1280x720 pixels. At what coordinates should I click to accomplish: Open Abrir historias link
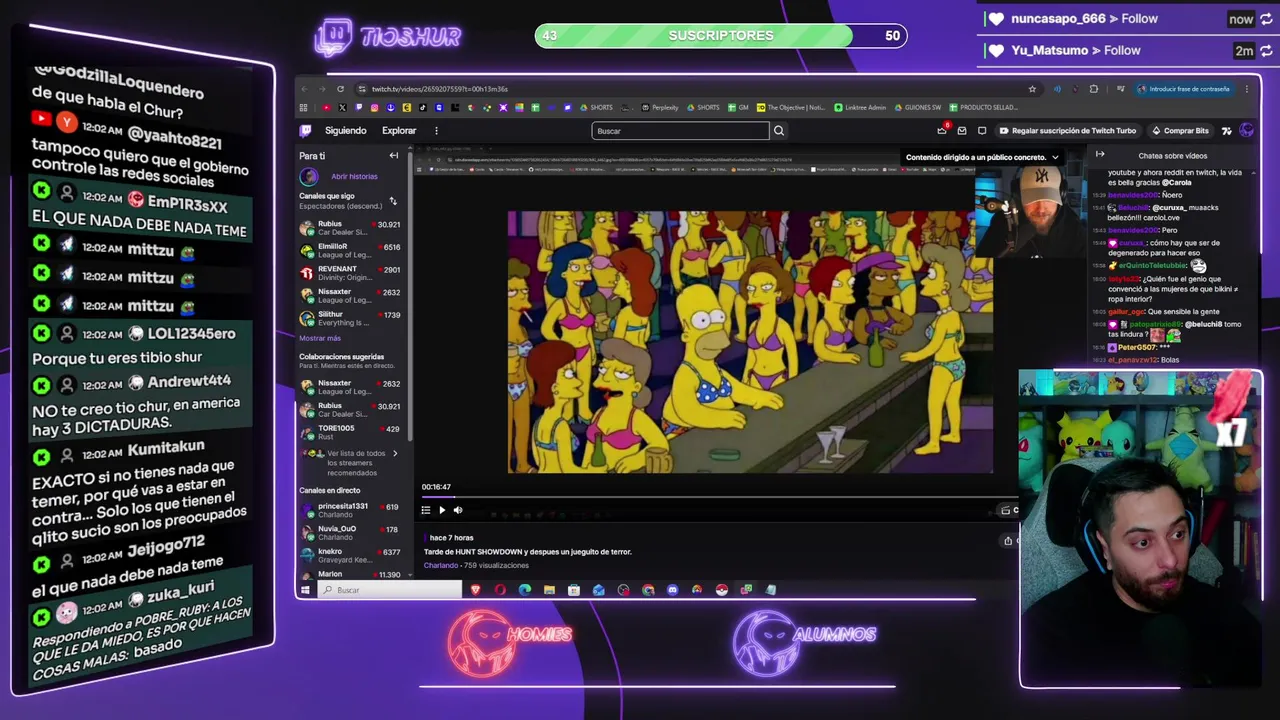point(354,176)
